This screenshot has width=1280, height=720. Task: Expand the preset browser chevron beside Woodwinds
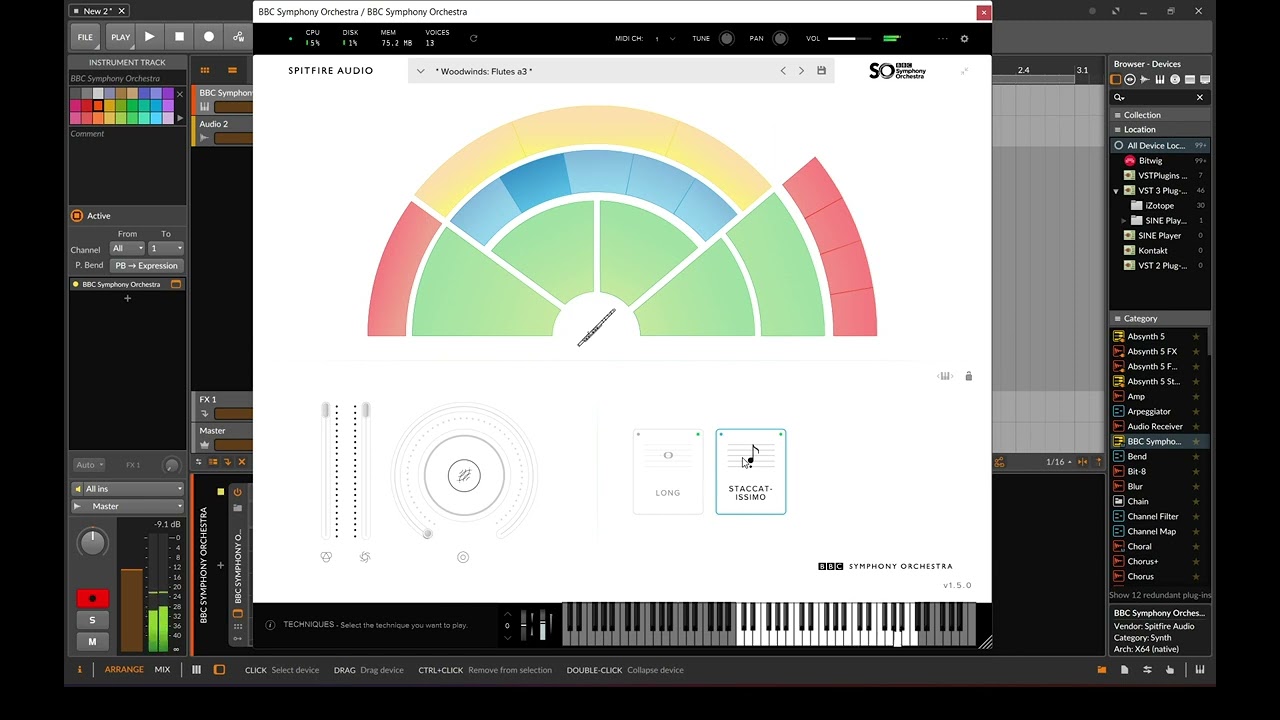[420, 71]
